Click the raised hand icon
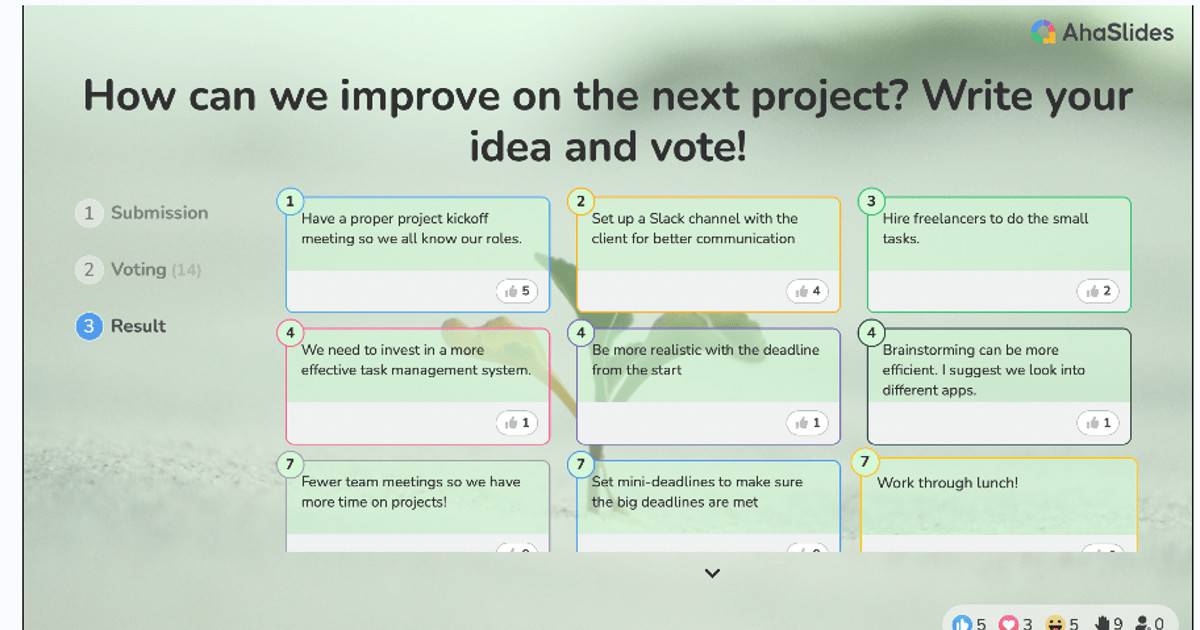This screenshot has width=1200, height=630. [x=1103, y=623]
